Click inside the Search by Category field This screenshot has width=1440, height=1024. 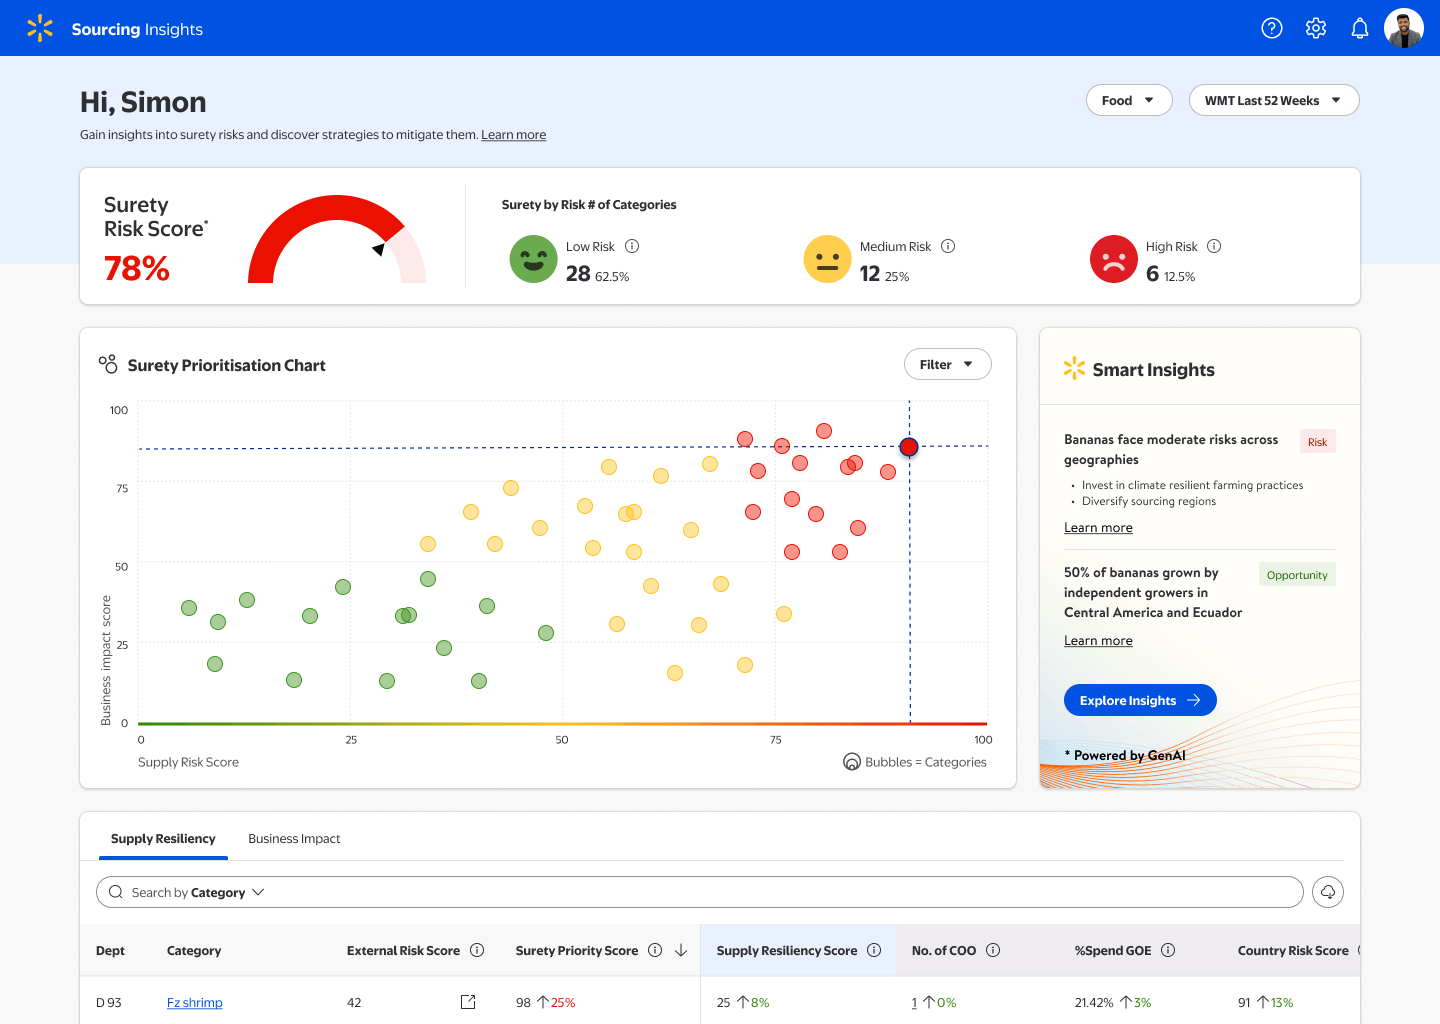coord(400,891)
